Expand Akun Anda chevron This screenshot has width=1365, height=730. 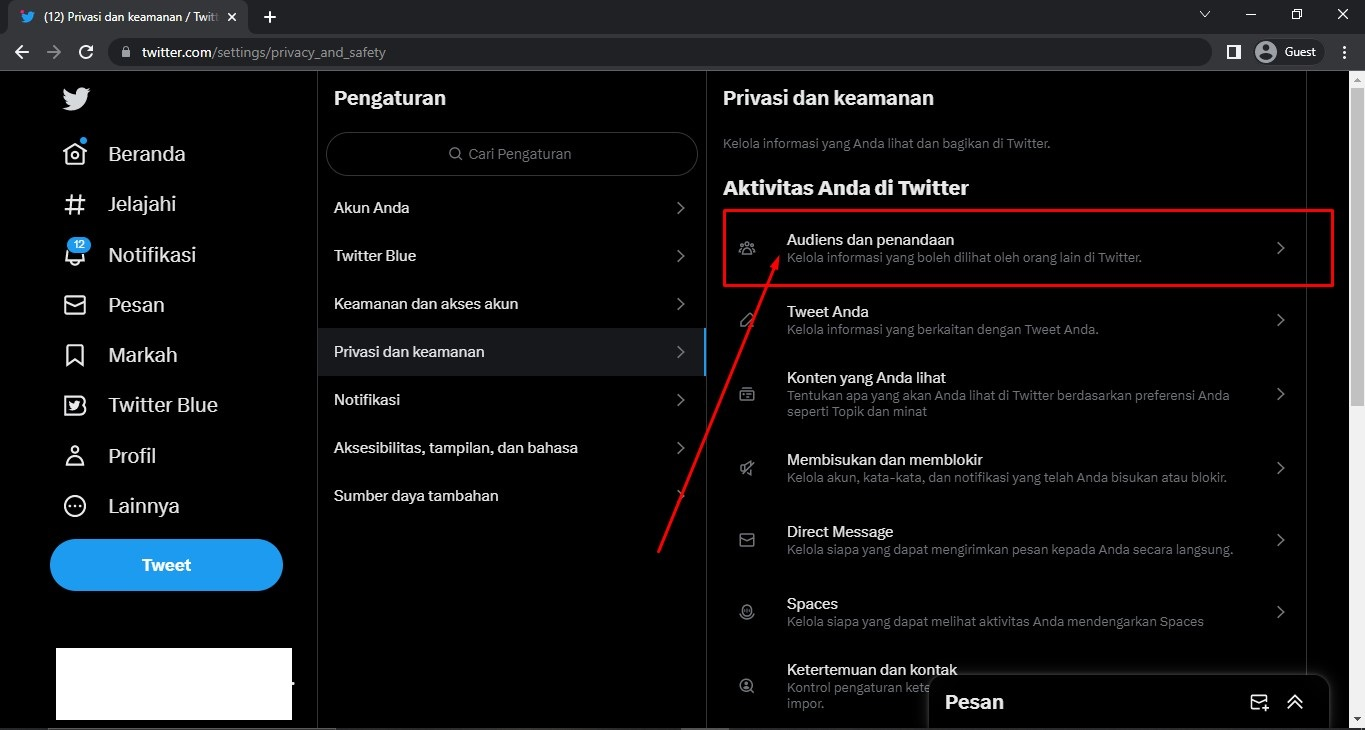point(680,208)
